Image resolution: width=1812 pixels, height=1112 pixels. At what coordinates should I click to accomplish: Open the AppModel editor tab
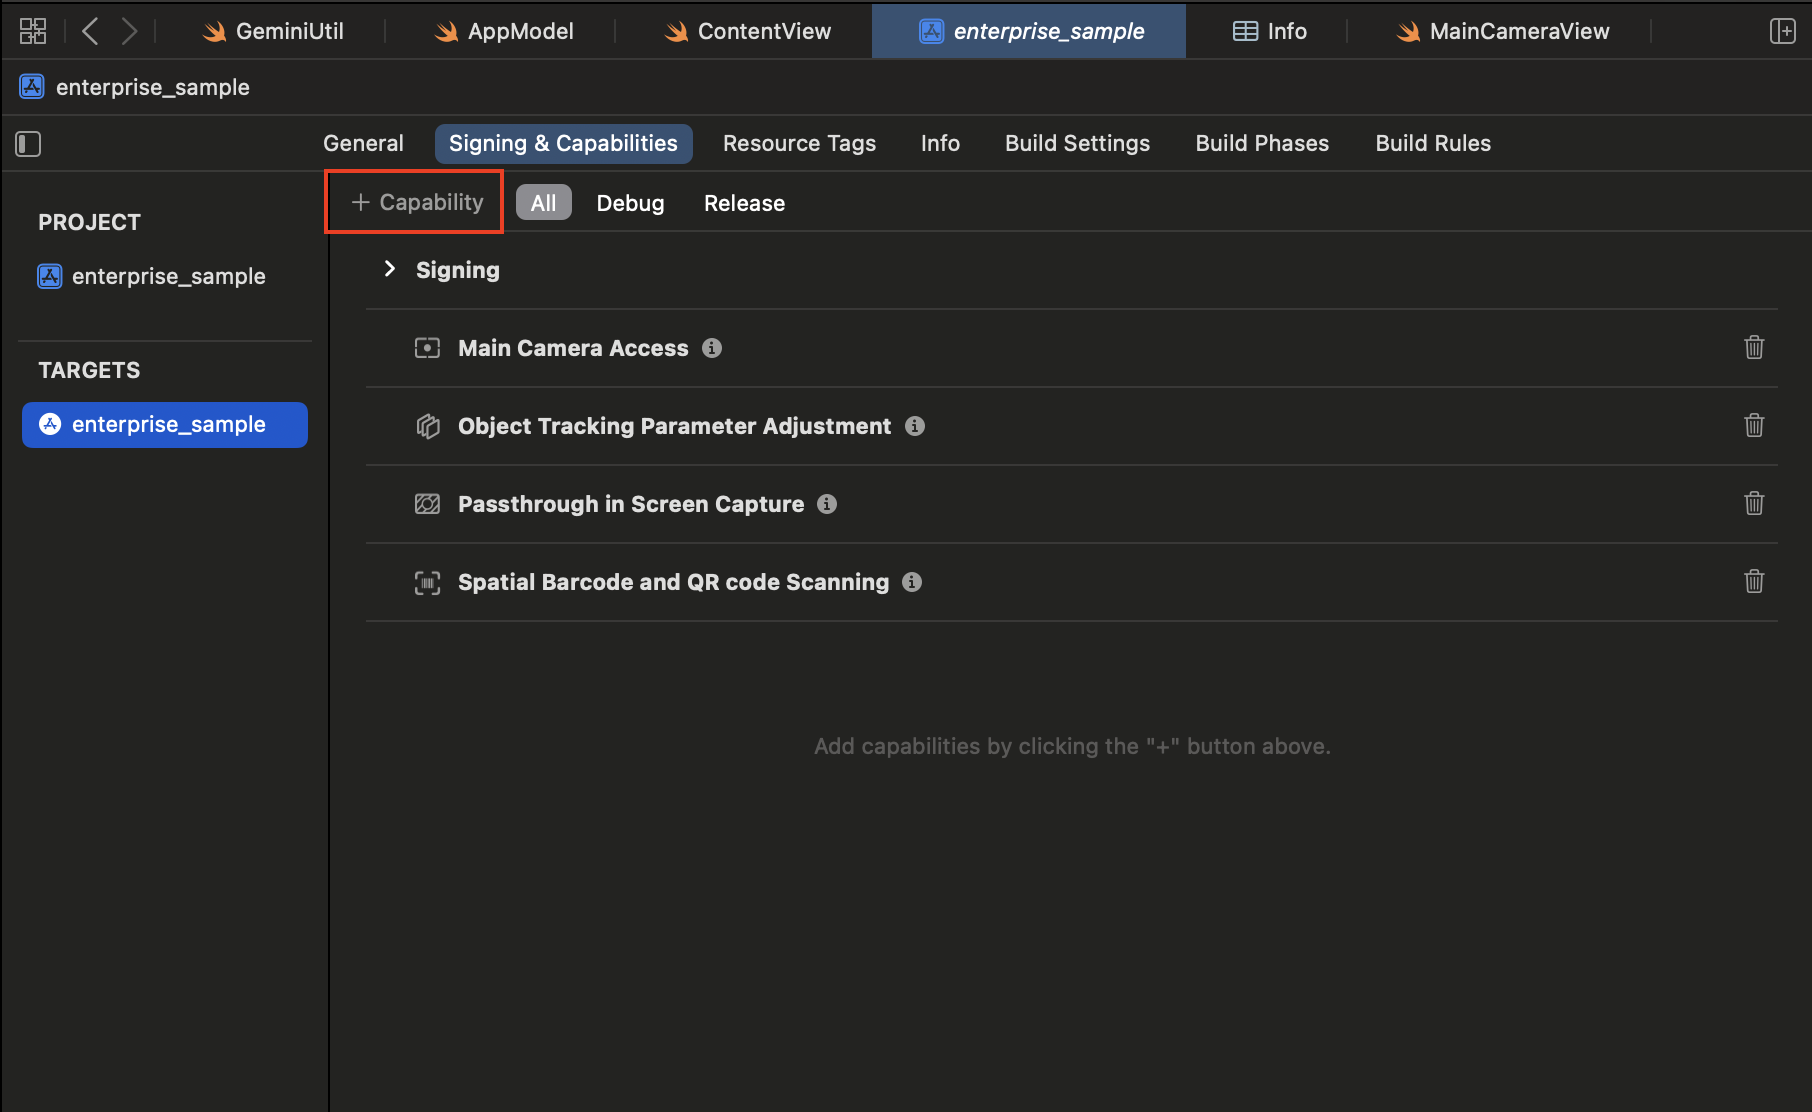[504, 31]
